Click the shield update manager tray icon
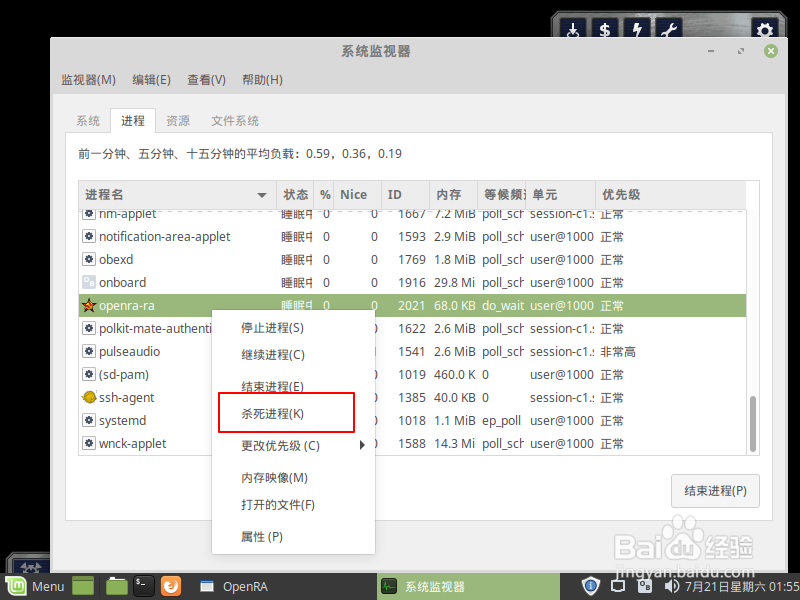Viewport: 800px width, 600px height. point(590,586)
